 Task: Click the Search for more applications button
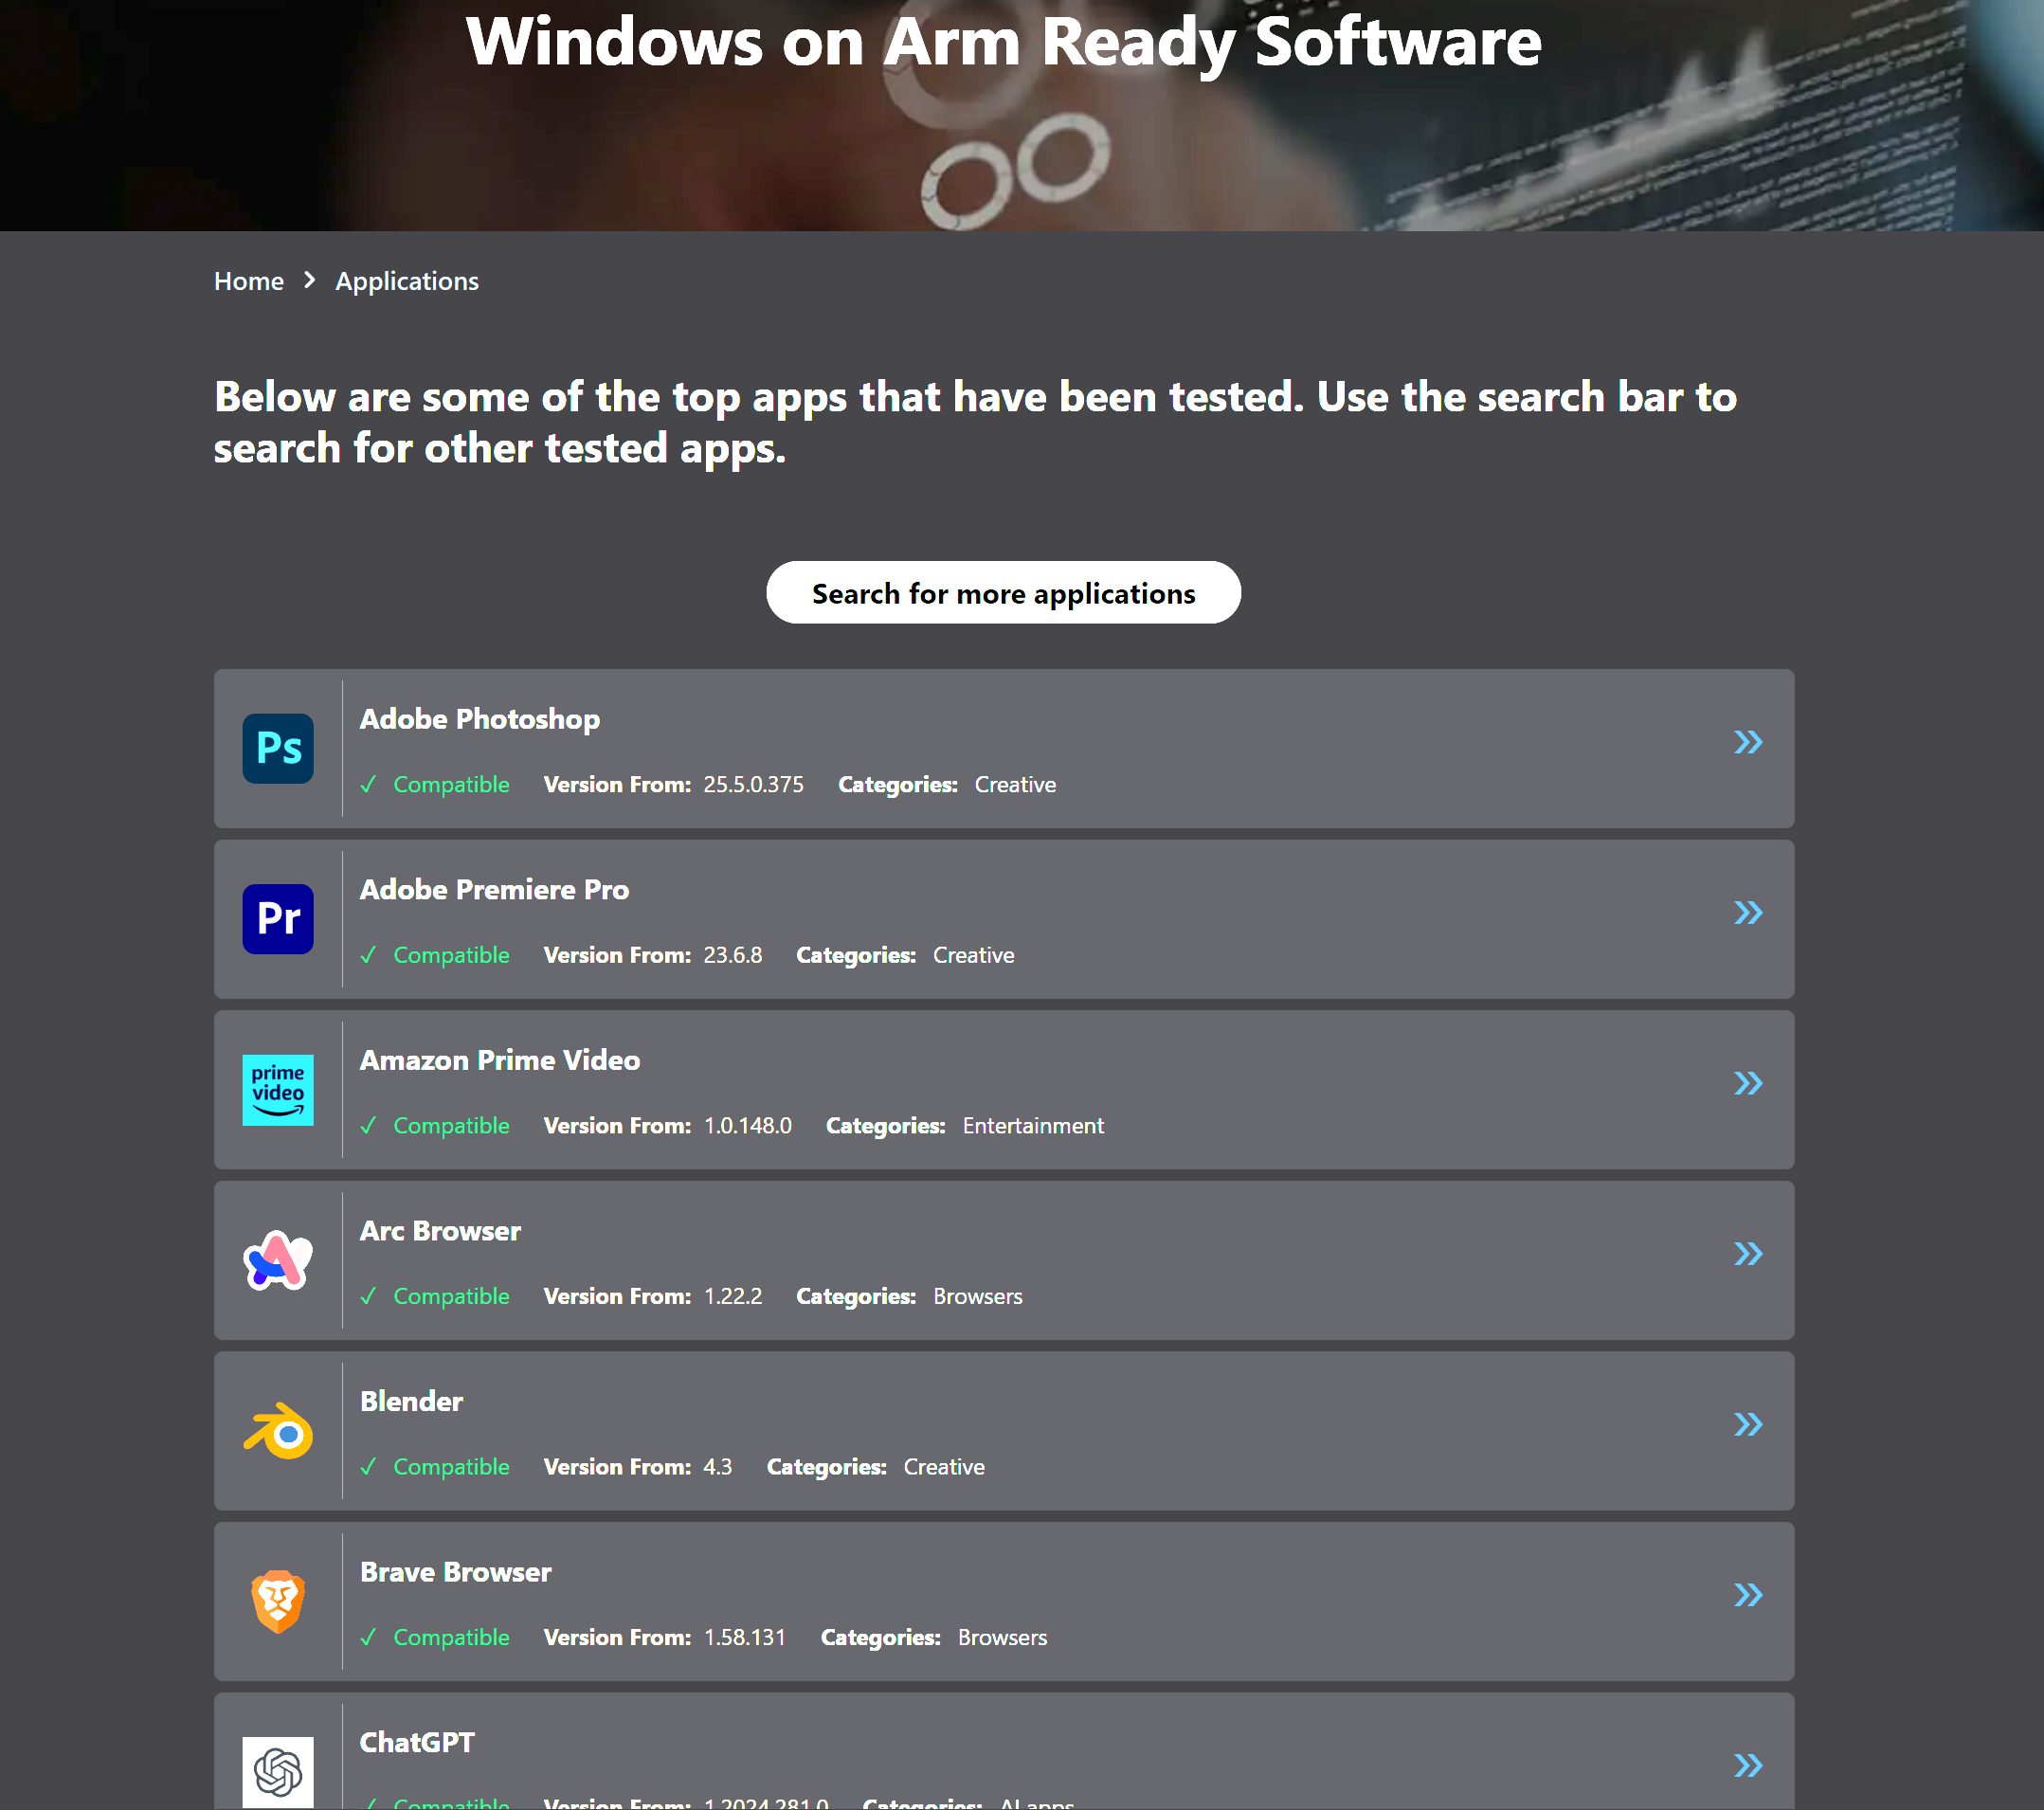(1003, 593)
